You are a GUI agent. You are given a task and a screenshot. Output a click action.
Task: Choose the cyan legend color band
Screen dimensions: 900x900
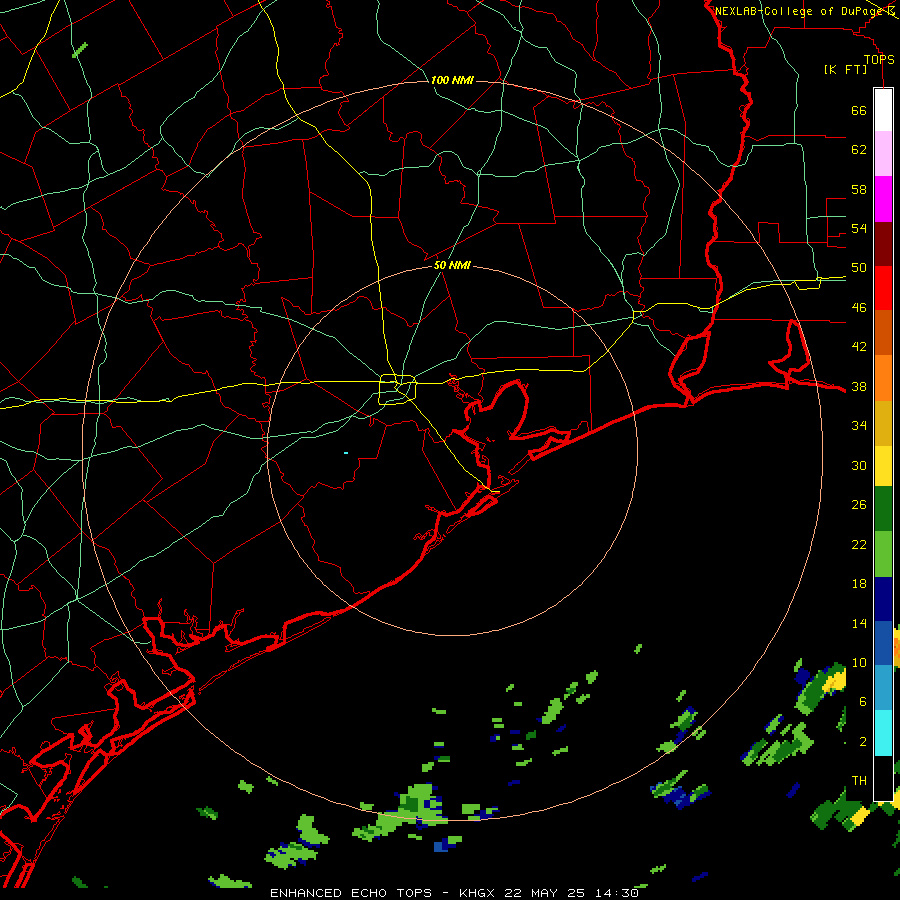(x=883, y=733)
